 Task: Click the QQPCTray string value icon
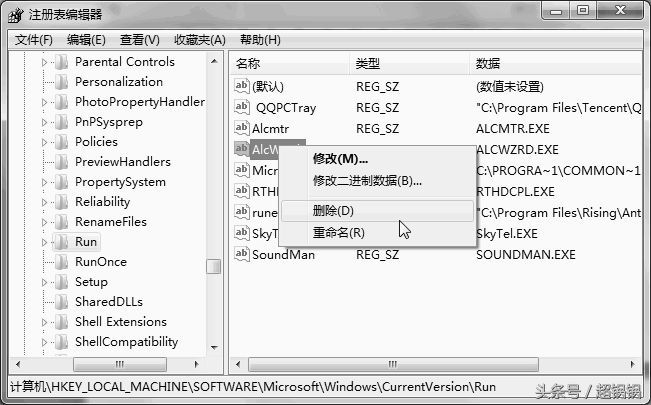(242, 107)
